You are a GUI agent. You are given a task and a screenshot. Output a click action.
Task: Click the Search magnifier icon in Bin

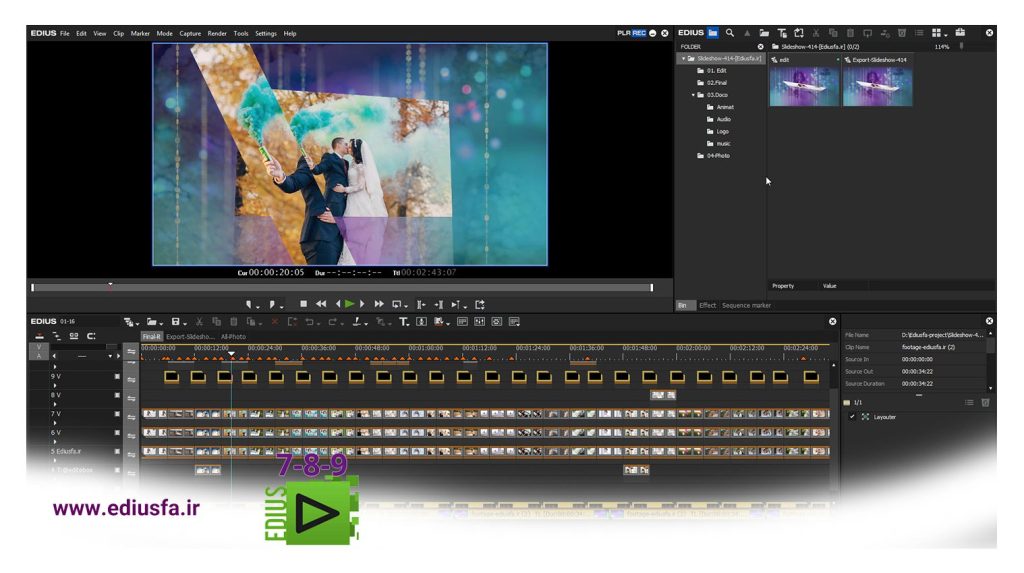tap(729, 33)
